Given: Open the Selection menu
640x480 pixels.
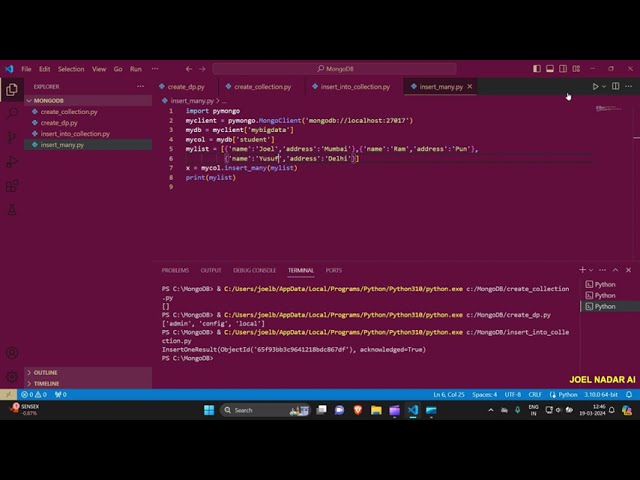Looking at the screenshot, I should 71,69.
